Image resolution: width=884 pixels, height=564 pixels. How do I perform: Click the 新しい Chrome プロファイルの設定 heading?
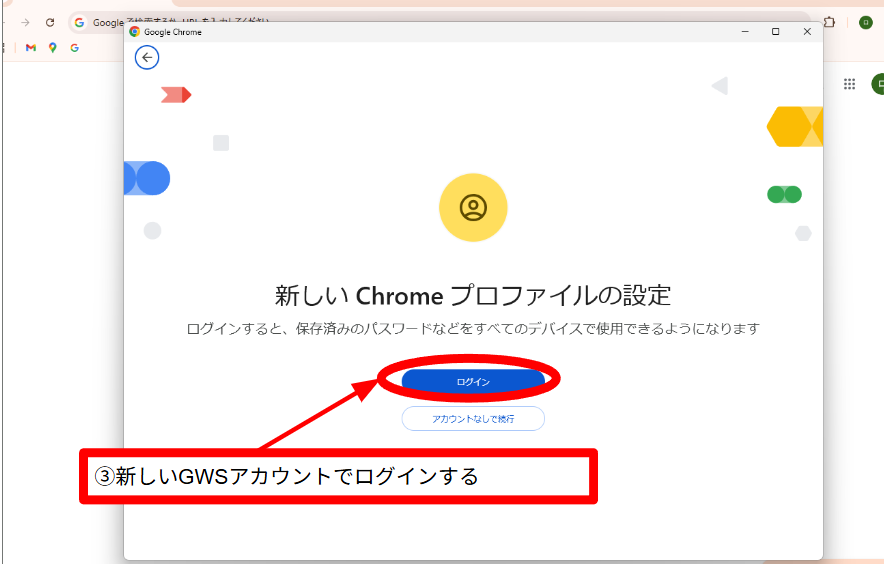tap(473, 295)
